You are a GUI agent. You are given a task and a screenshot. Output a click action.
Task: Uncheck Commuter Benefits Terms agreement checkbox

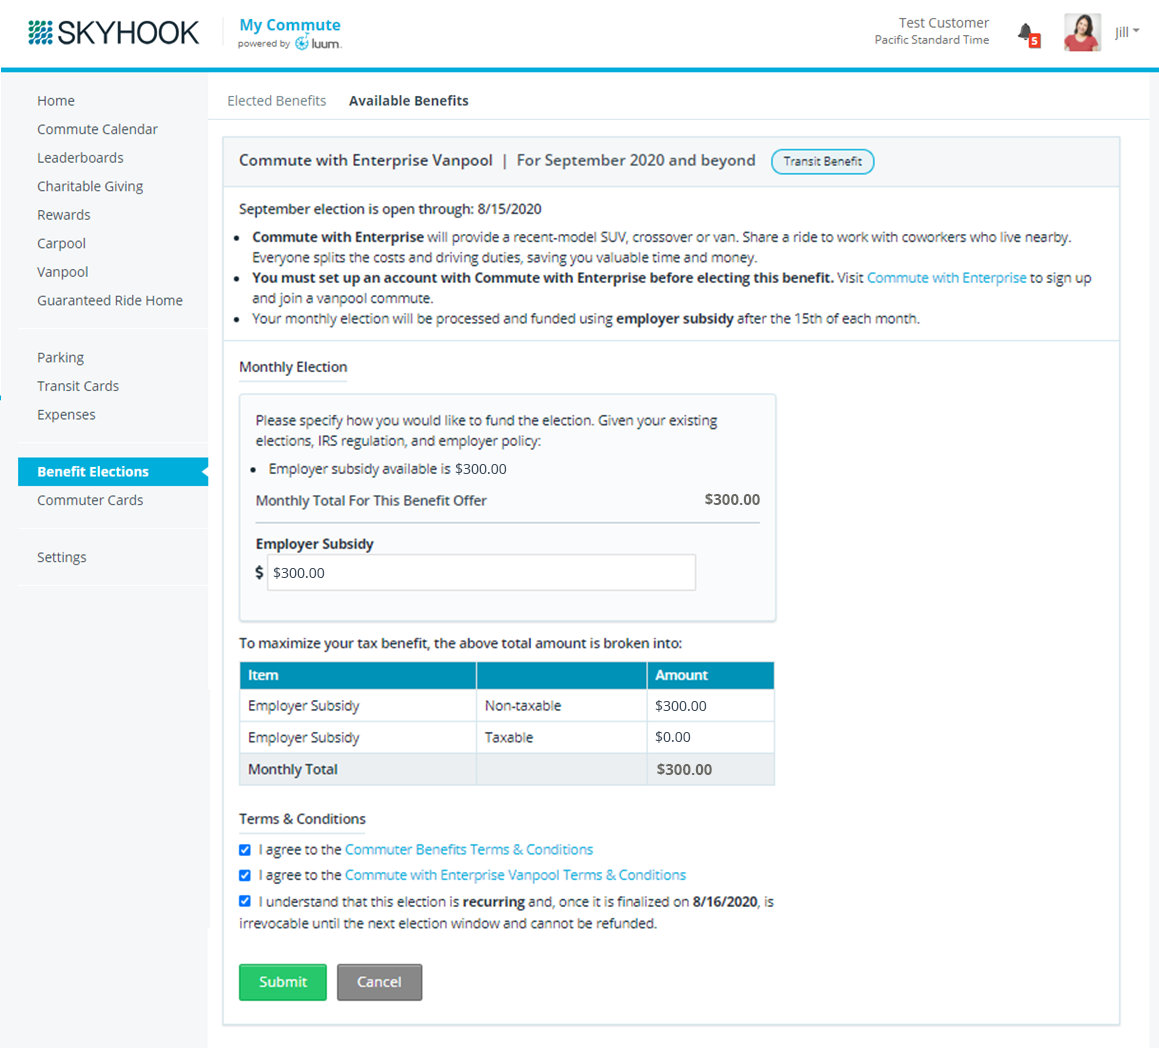245,850
